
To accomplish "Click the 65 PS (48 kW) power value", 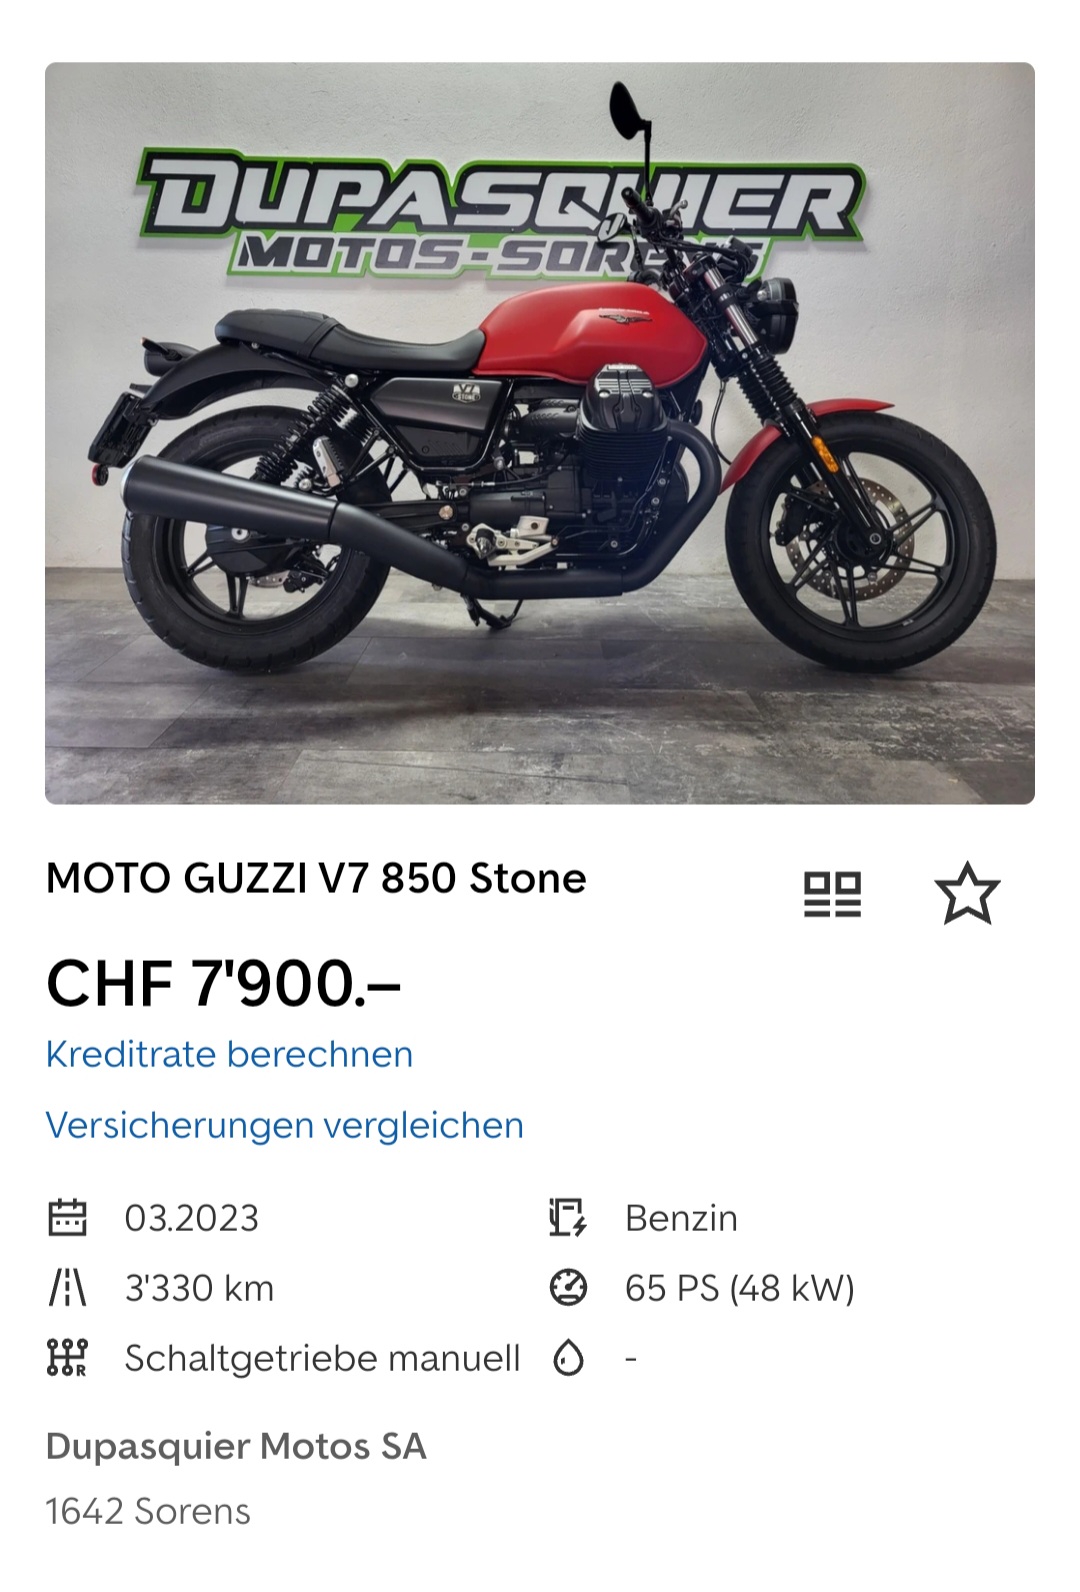I will pos(740,1288).
